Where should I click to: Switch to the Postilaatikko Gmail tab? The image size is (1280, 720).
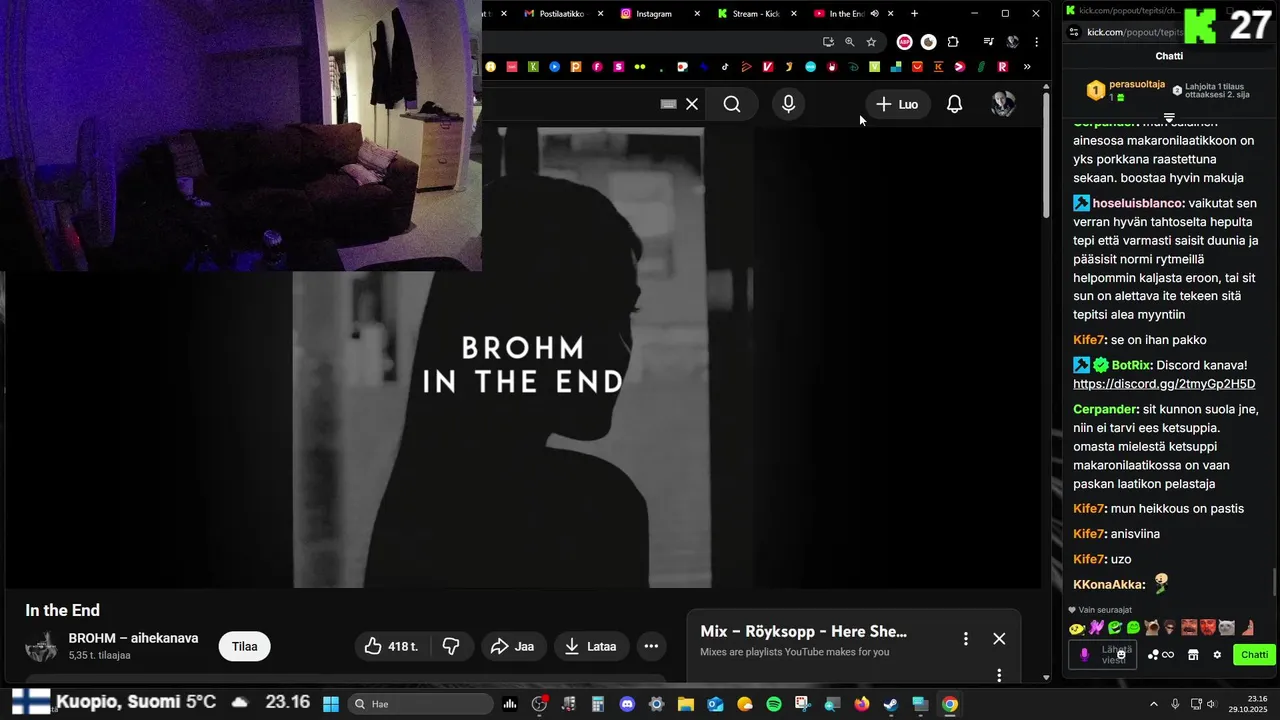pyautogui.click(x=563, y=13)
